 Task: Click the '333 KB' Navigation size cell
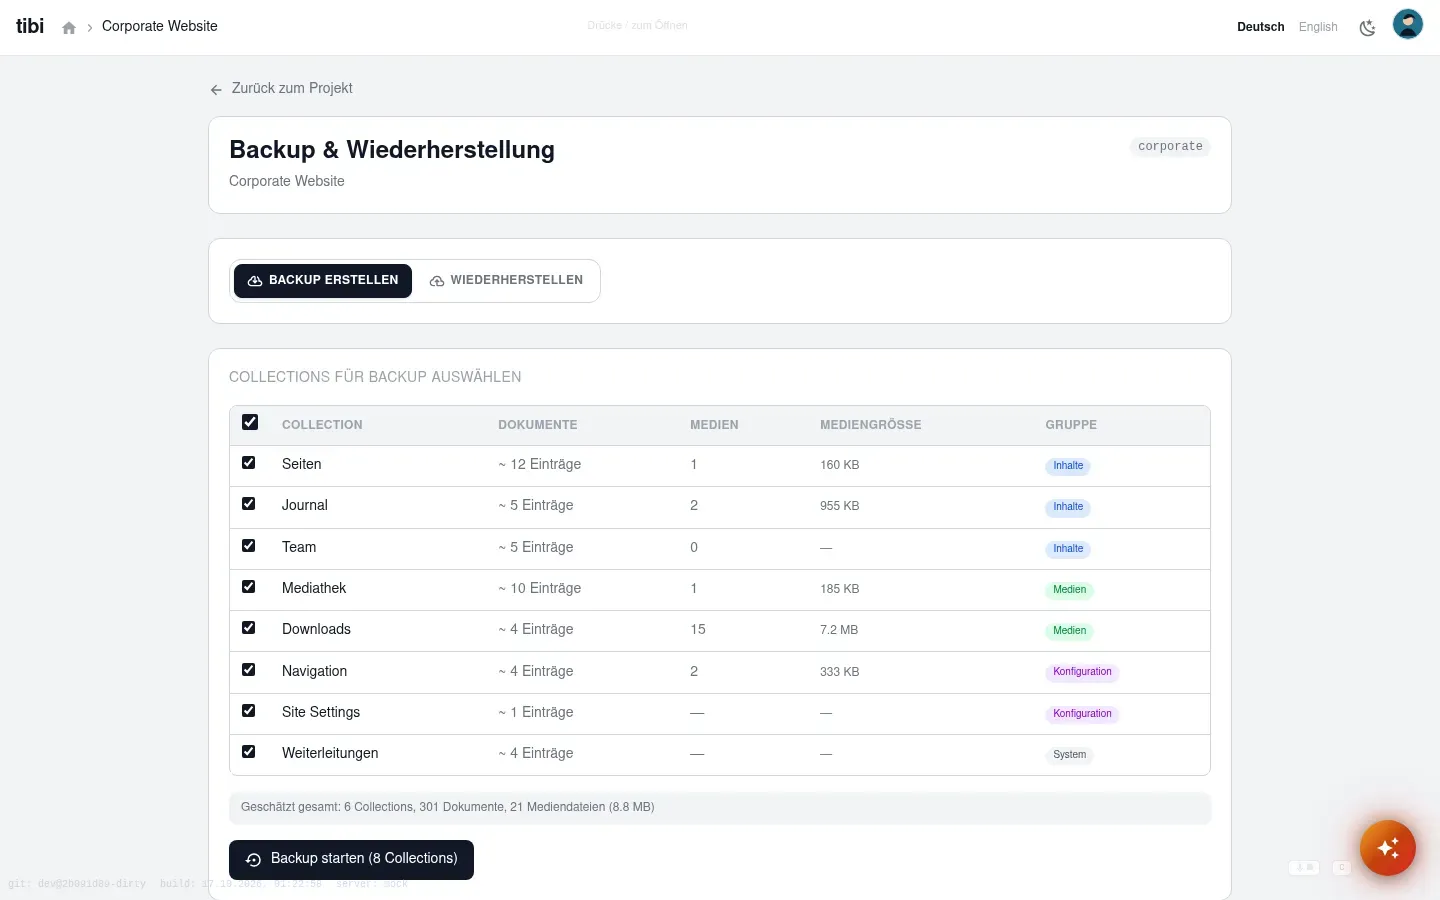(x=840, y=672)
